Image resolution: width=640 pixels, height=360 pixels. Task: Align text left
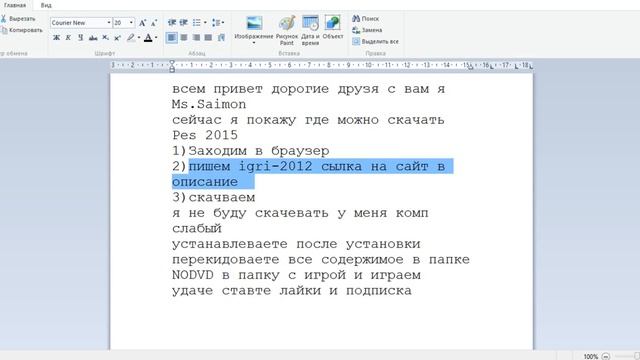[x=172, y=38]
